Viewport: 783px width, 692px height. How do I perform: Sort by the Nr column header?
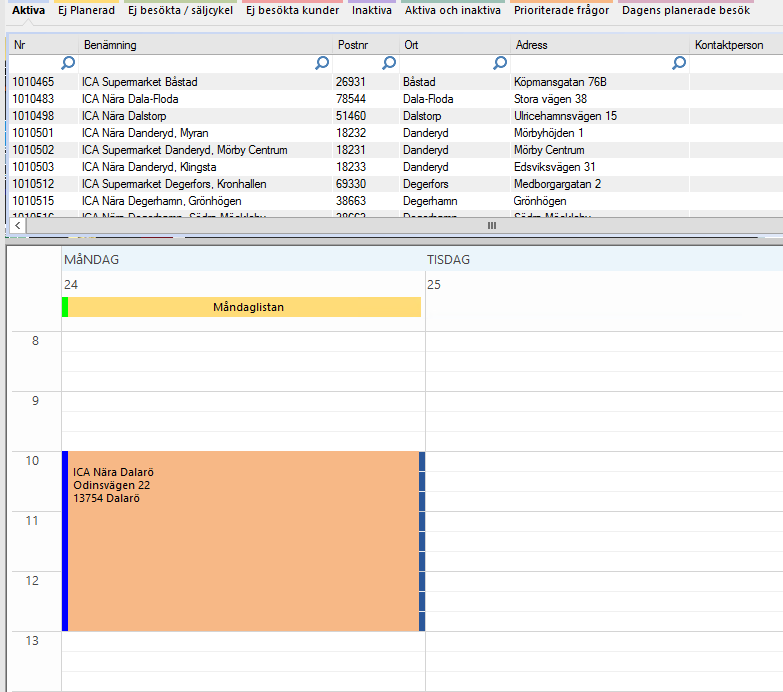(x=43, y=45)
